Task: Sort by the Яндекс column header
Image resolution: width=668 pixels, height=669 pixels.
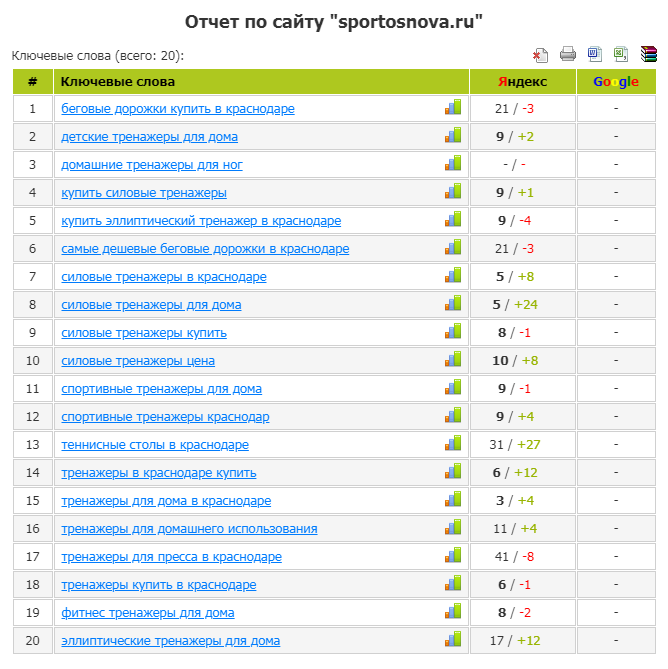Action: (522, 82)
